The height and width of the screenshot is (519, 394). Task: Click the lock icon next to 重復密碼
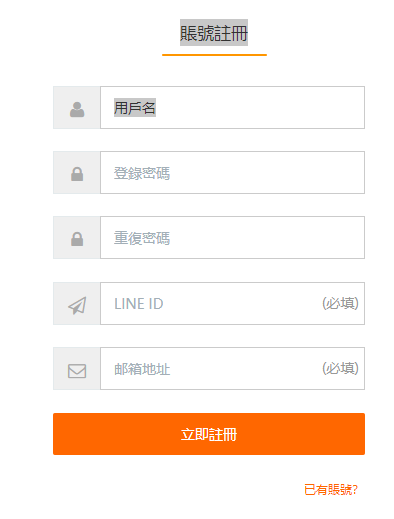coord(77,239)
